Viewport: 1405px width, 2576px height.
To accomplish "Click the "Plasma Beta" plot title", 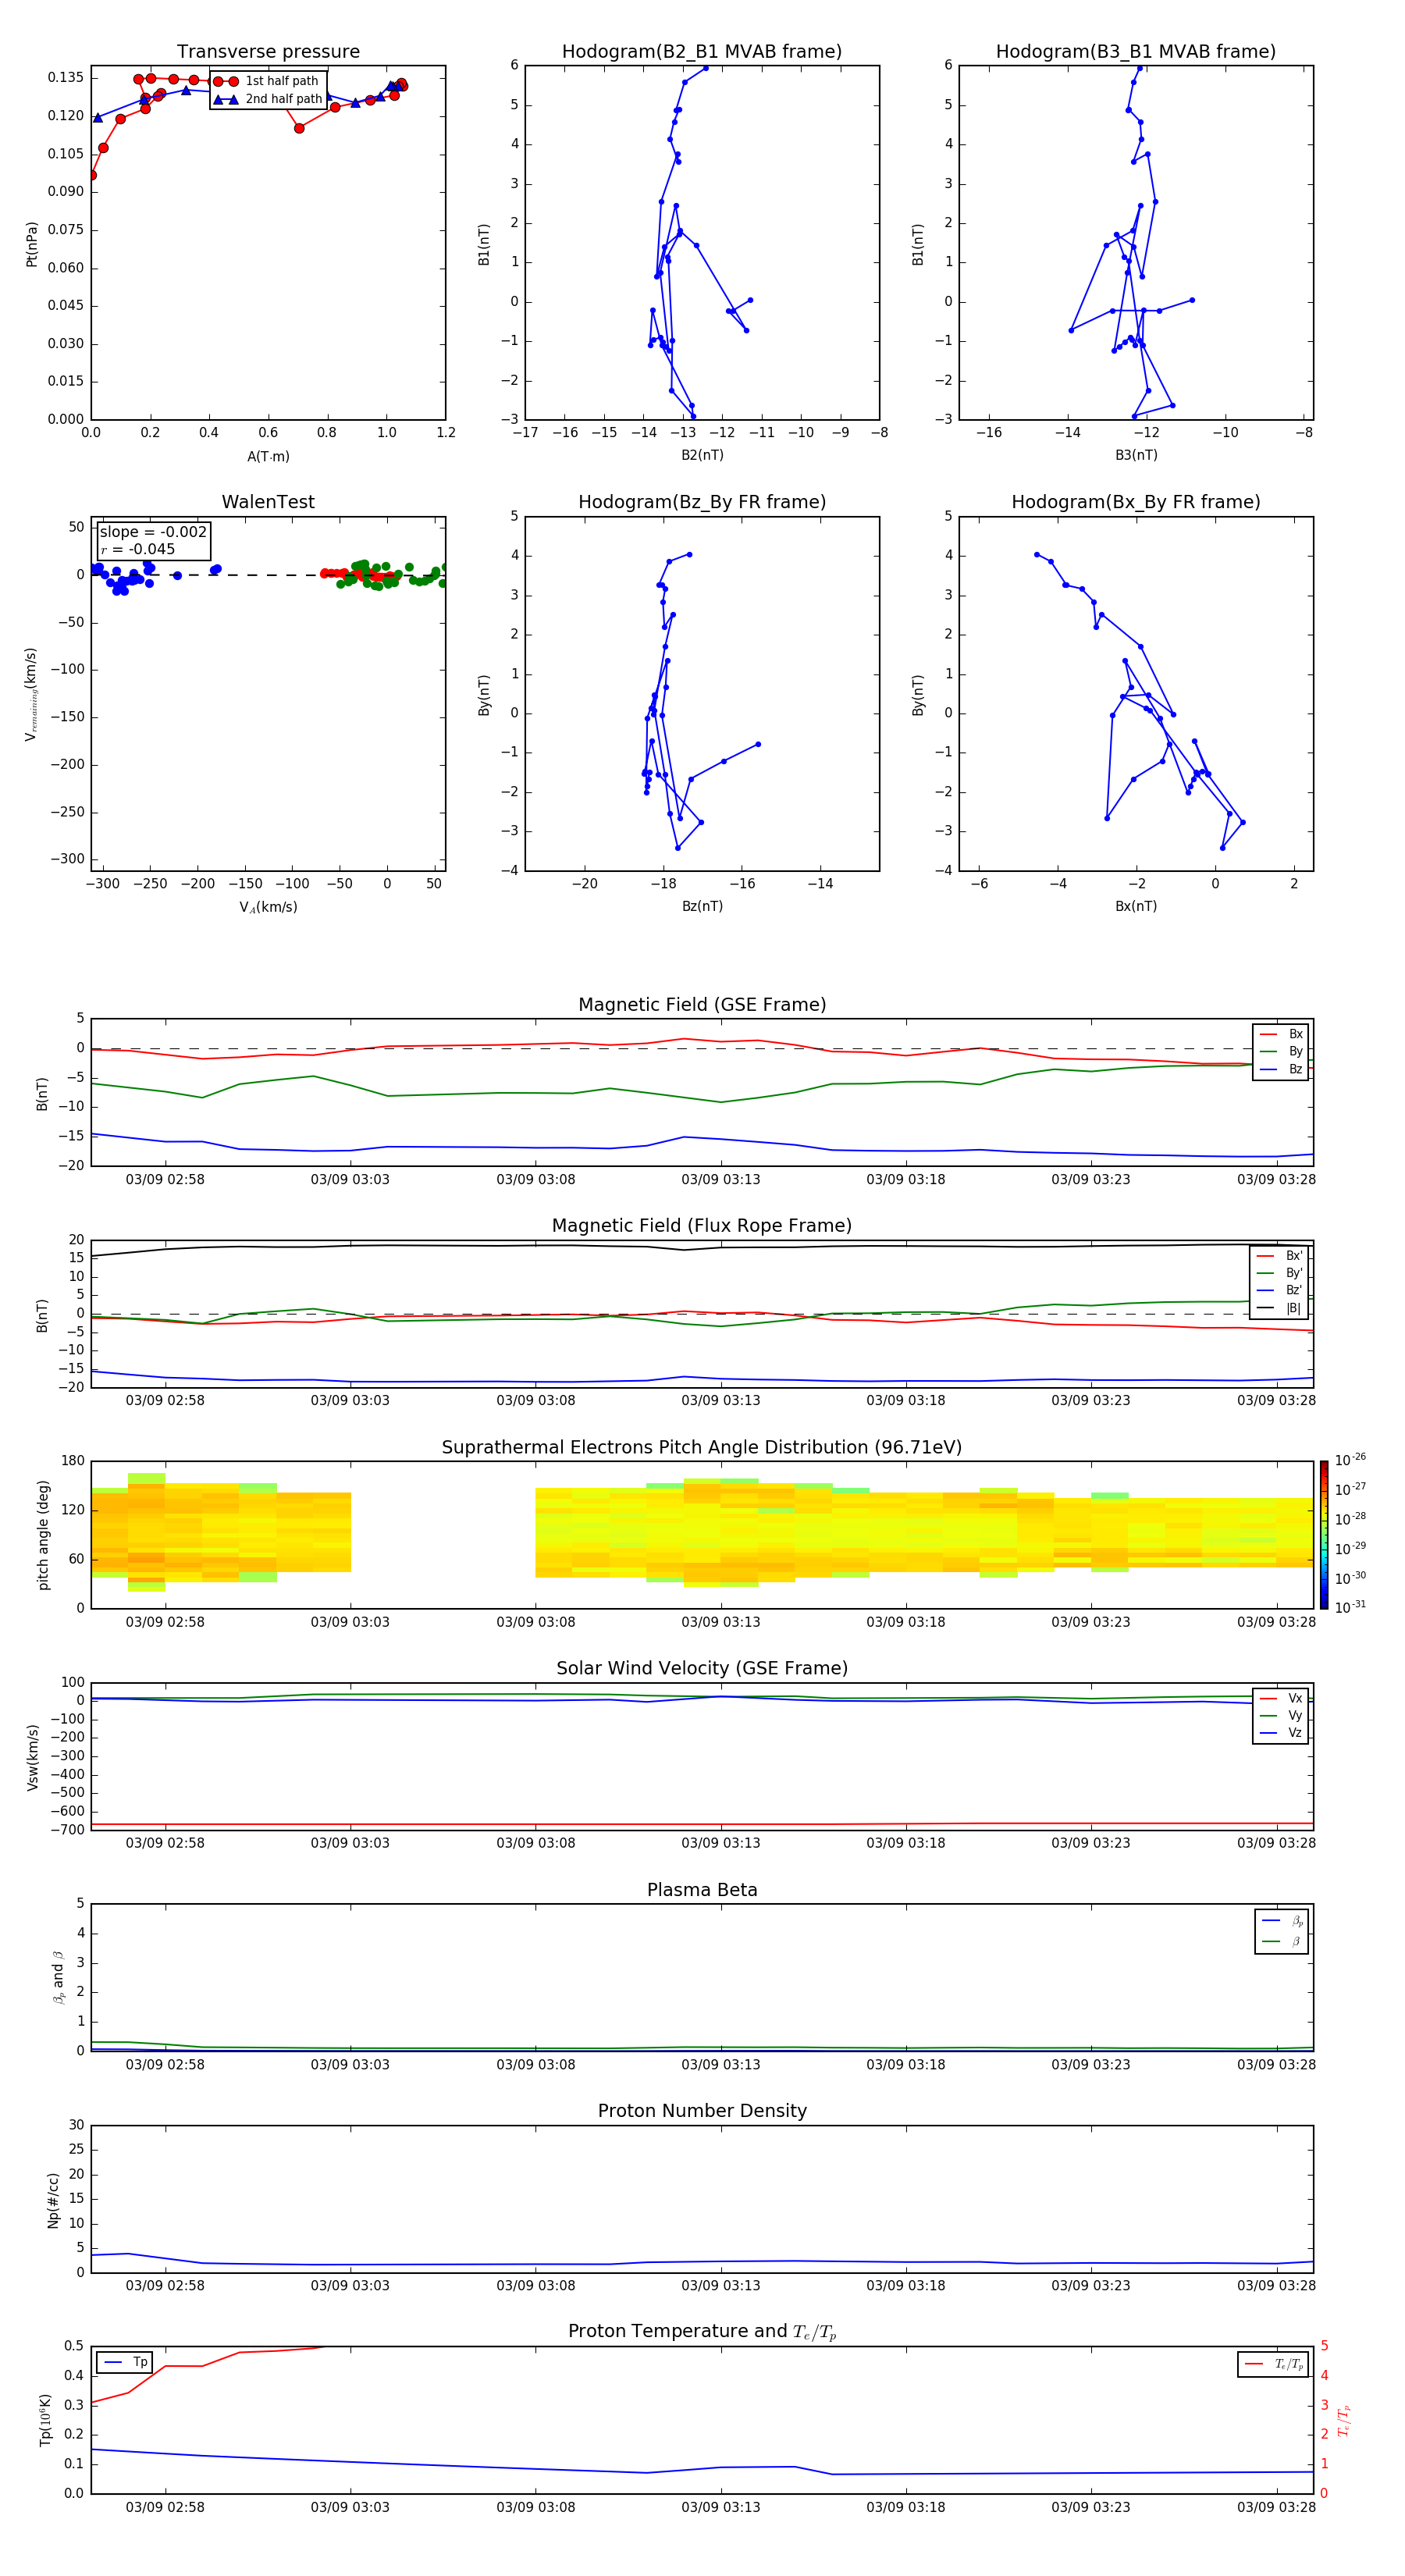I will [702, 1891].
